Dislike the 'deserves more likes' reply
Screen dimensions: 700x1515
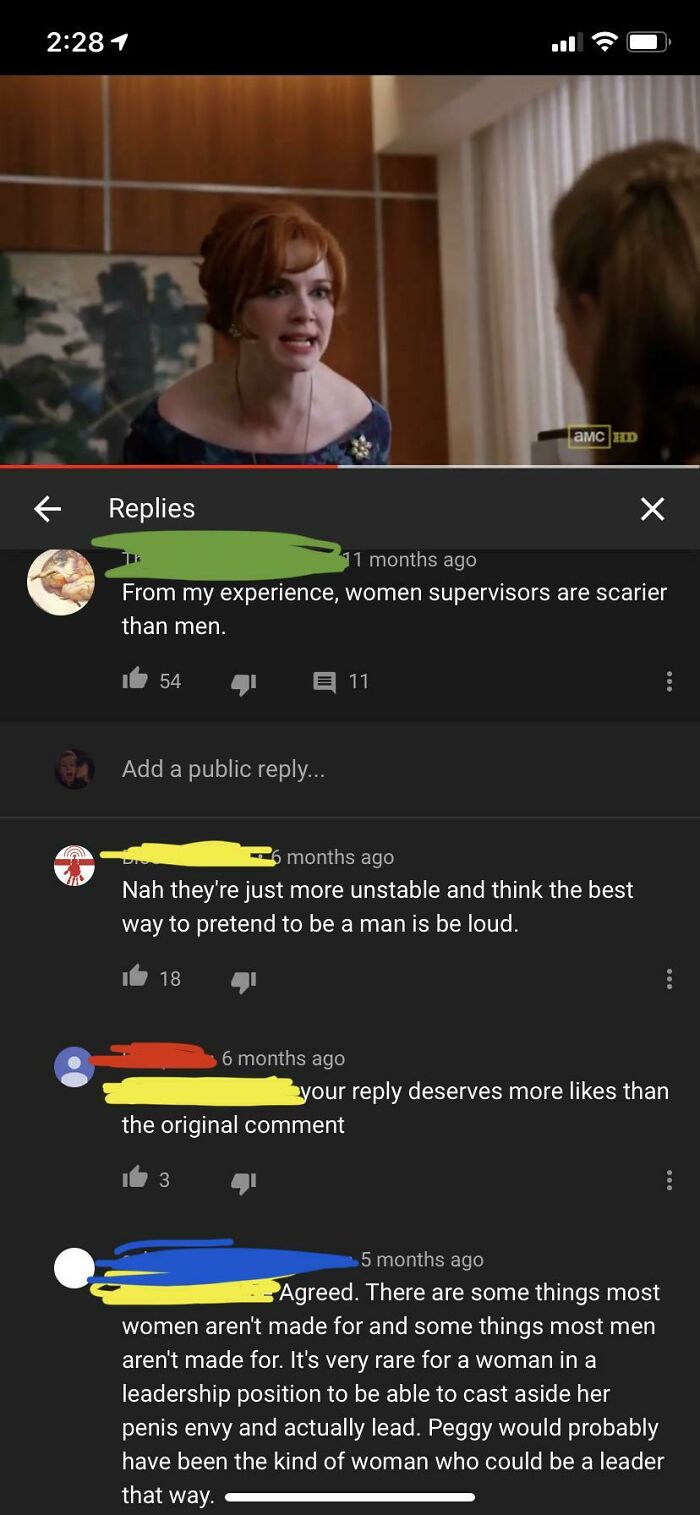tap(244, 1181)
